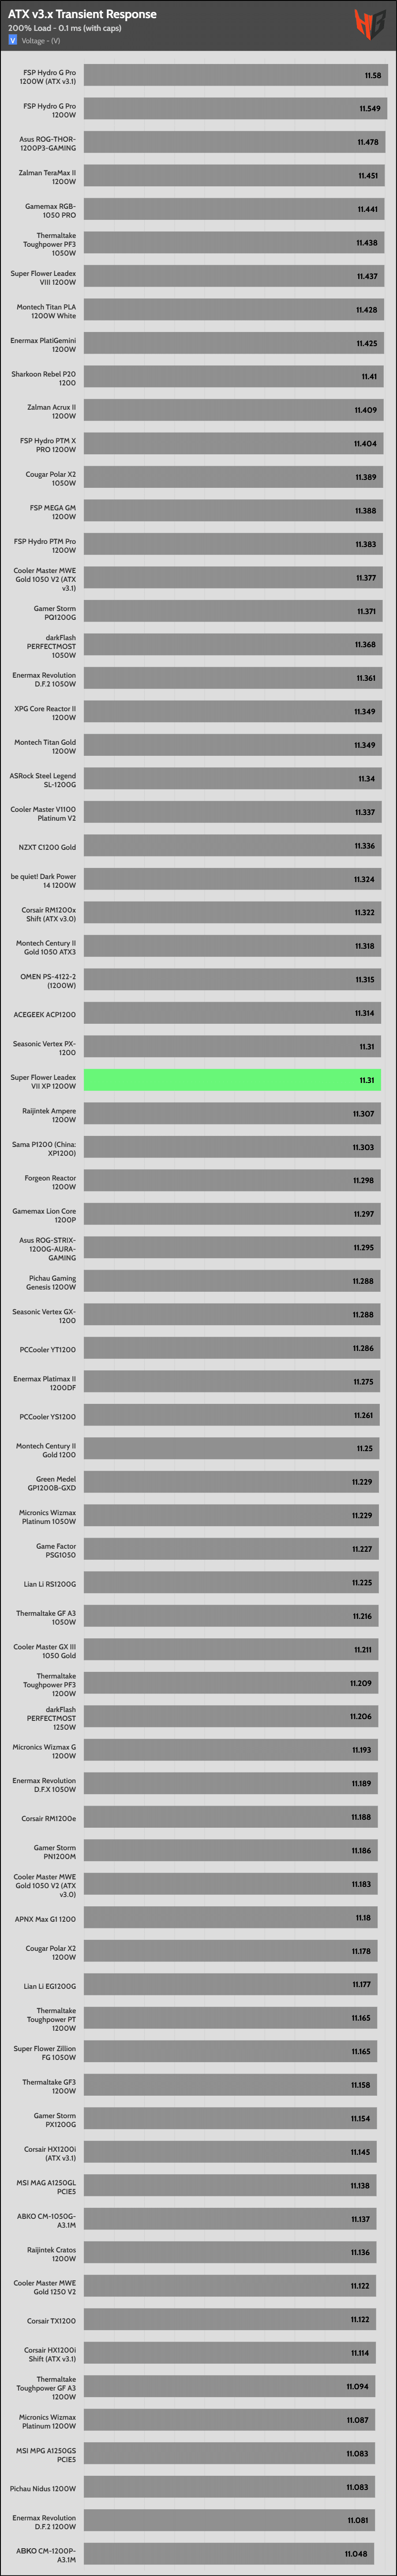This screenshot has width=397, height=2576.
Task: Click the Lian Li RS1200G label
Action: click(50, 1583)
